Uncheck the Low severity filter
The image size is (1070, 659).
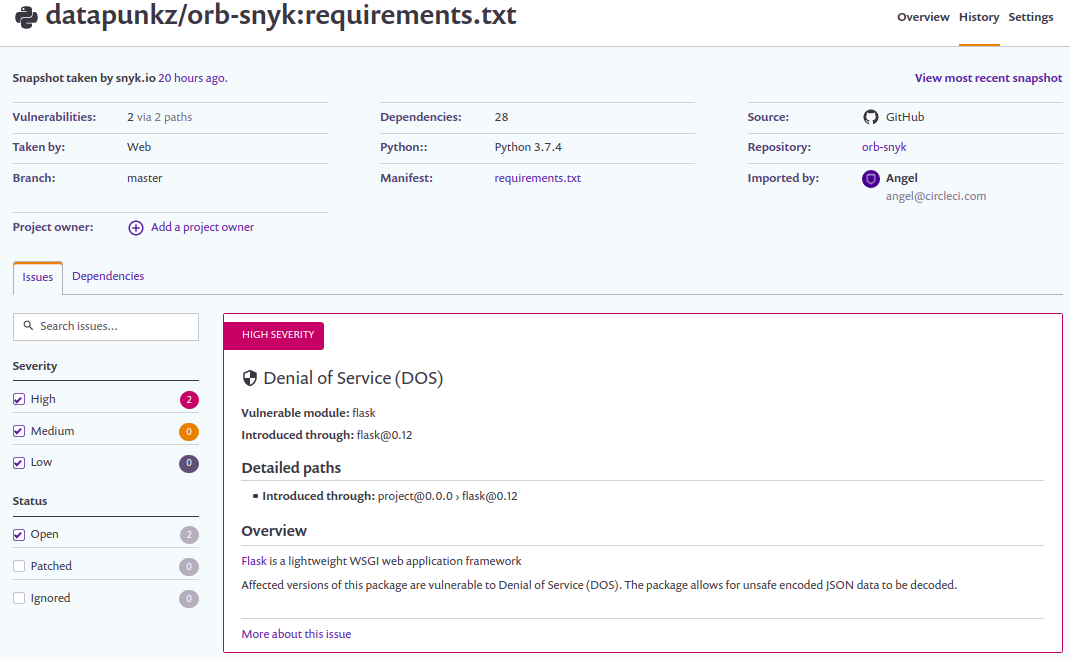[19, 463]
